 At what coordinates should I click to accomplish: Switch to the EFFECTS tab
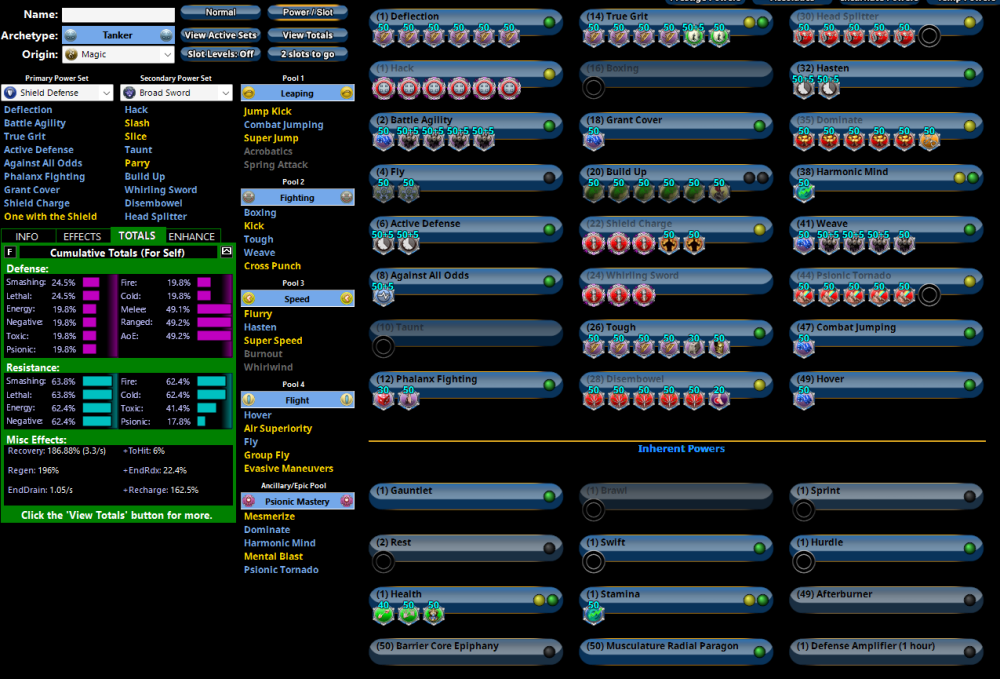click(x=82, y=236)
